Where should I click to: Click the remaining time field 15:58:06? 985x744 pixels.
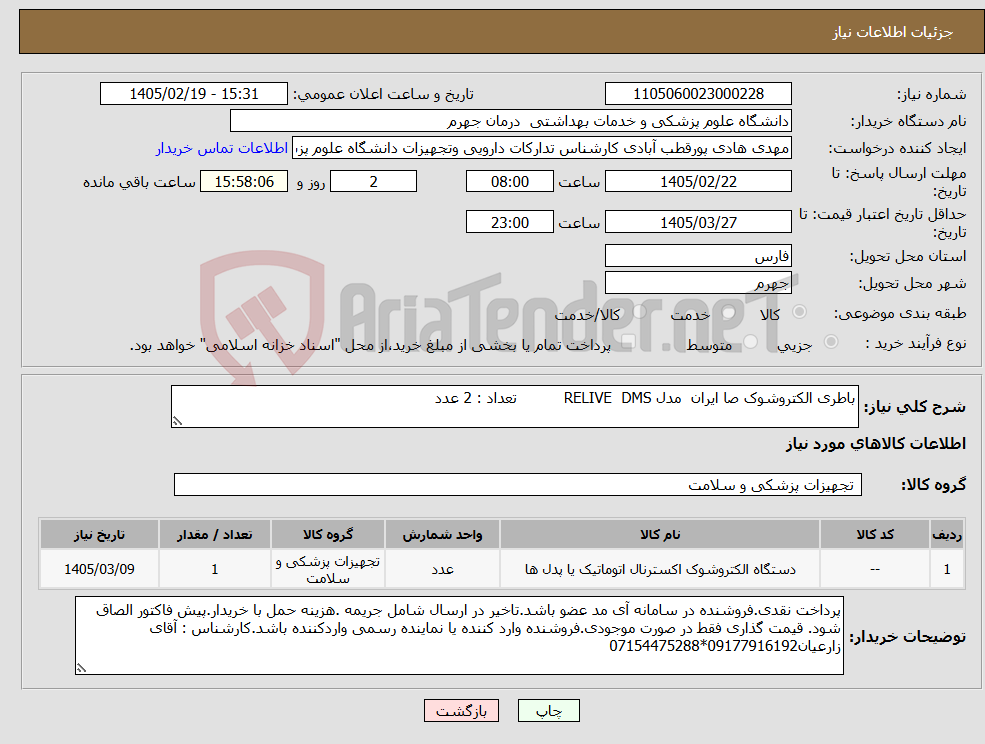[244, 182]
